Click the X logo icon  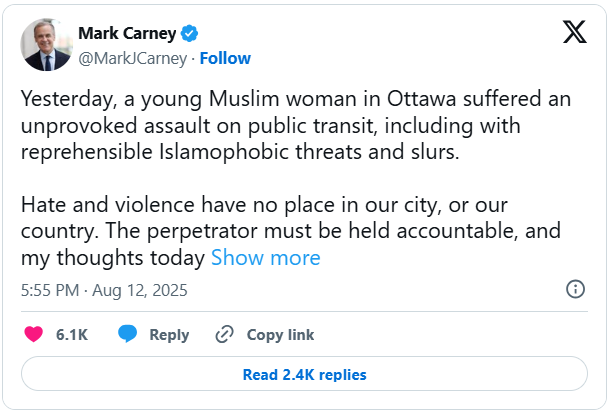tap(574, 32)
